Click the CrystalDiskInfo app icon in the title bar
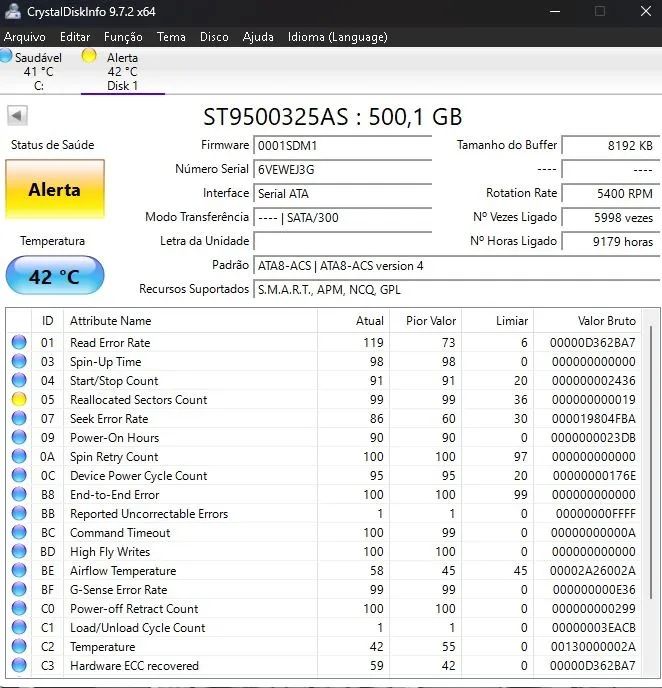 coord(13,11)
